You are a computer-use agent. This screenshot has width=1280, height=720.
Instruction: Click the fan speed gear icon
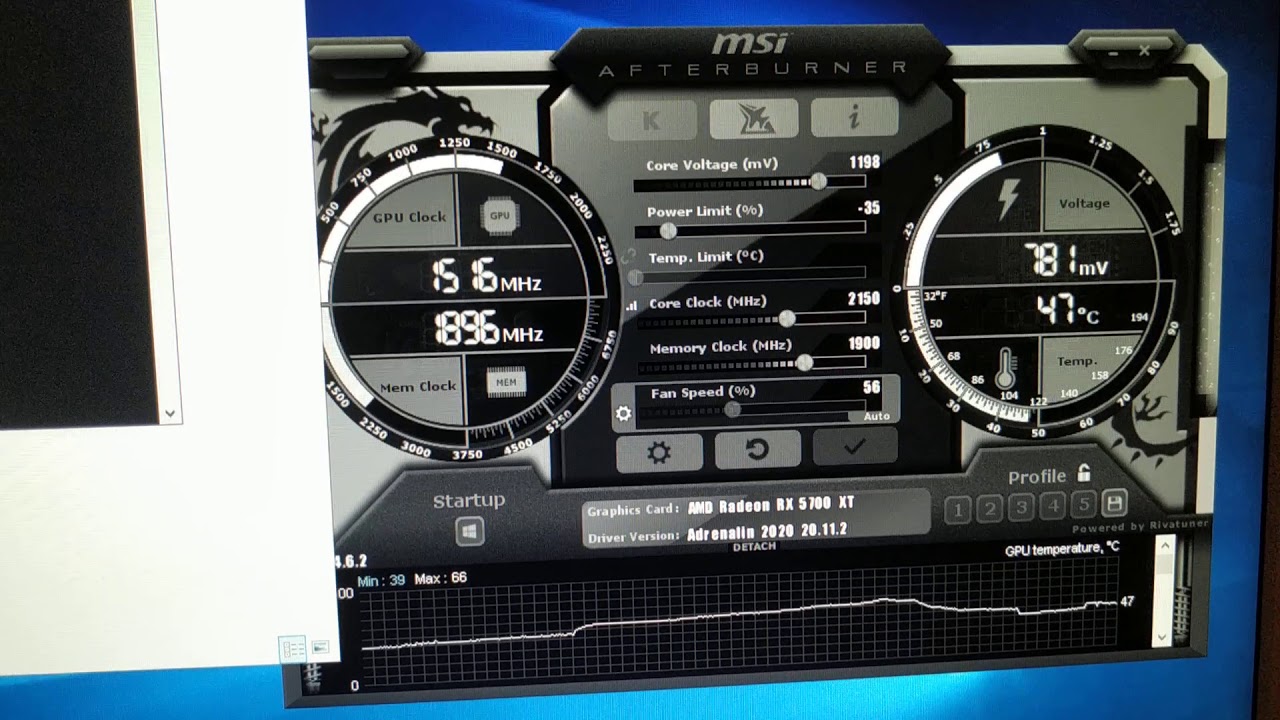pyautogui.click(x=624, y=413)
